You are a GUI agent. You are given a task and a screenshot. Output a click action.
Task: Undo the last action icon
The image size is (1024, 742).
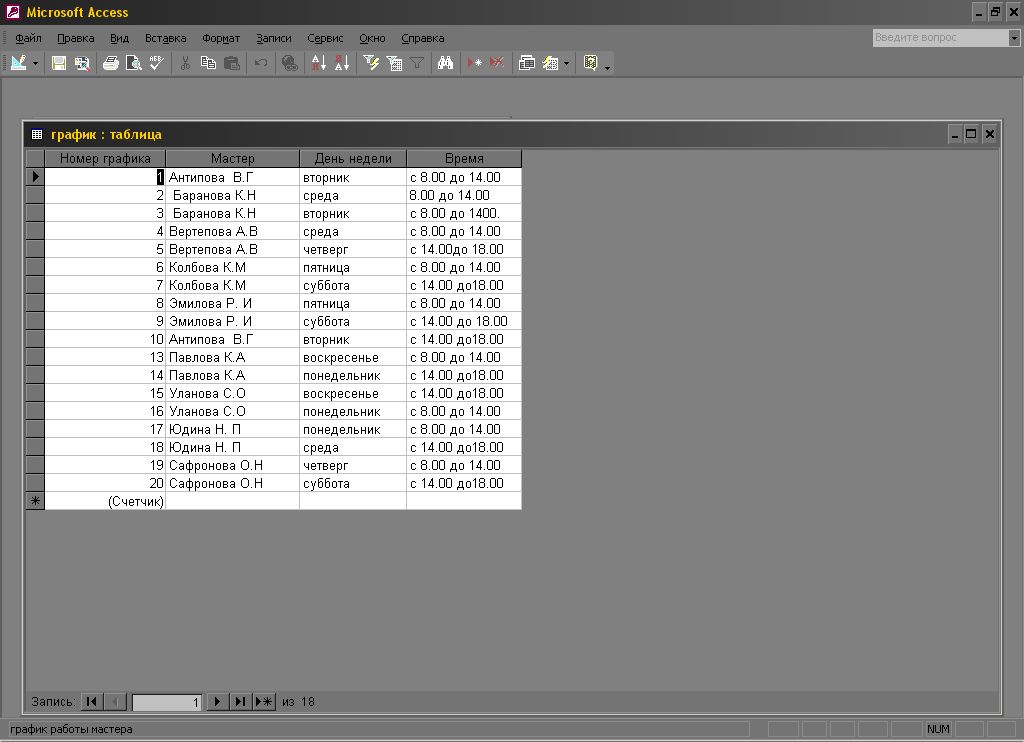[x=261, y=63]
